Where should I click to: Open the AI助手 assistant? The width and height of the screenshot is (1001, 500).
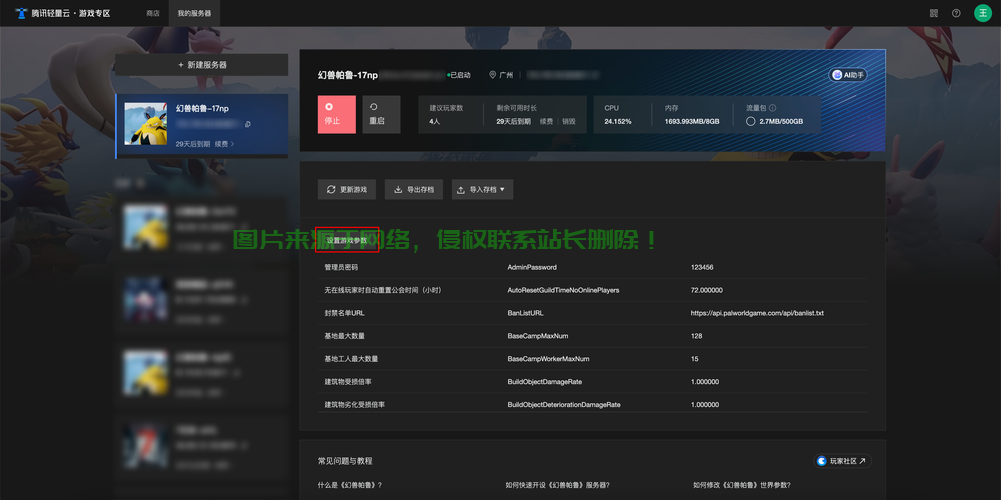(x=848, y=75)
